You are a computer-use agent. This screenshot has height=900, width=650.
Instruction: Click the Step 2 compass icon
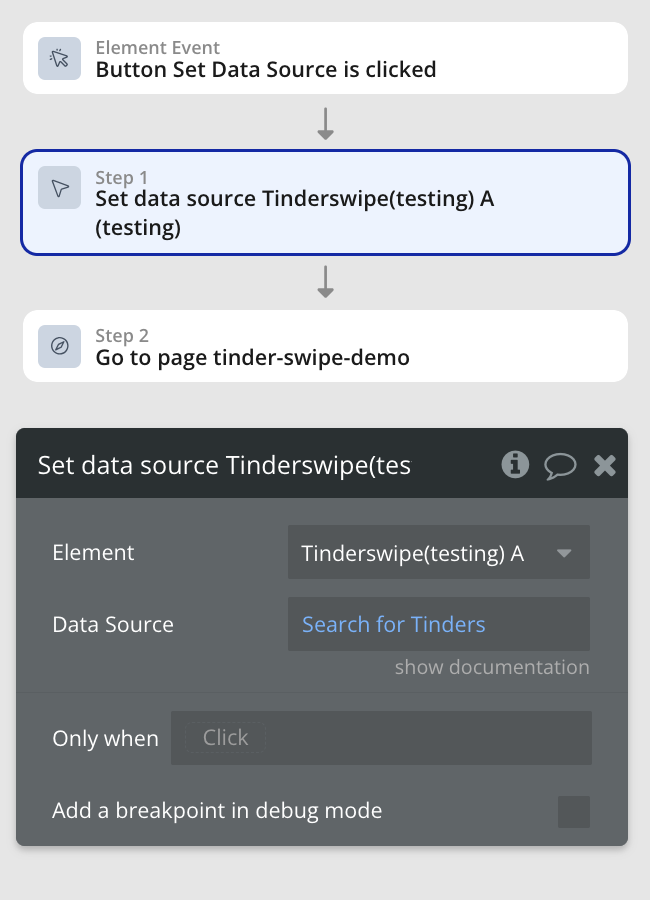[59, 346]
